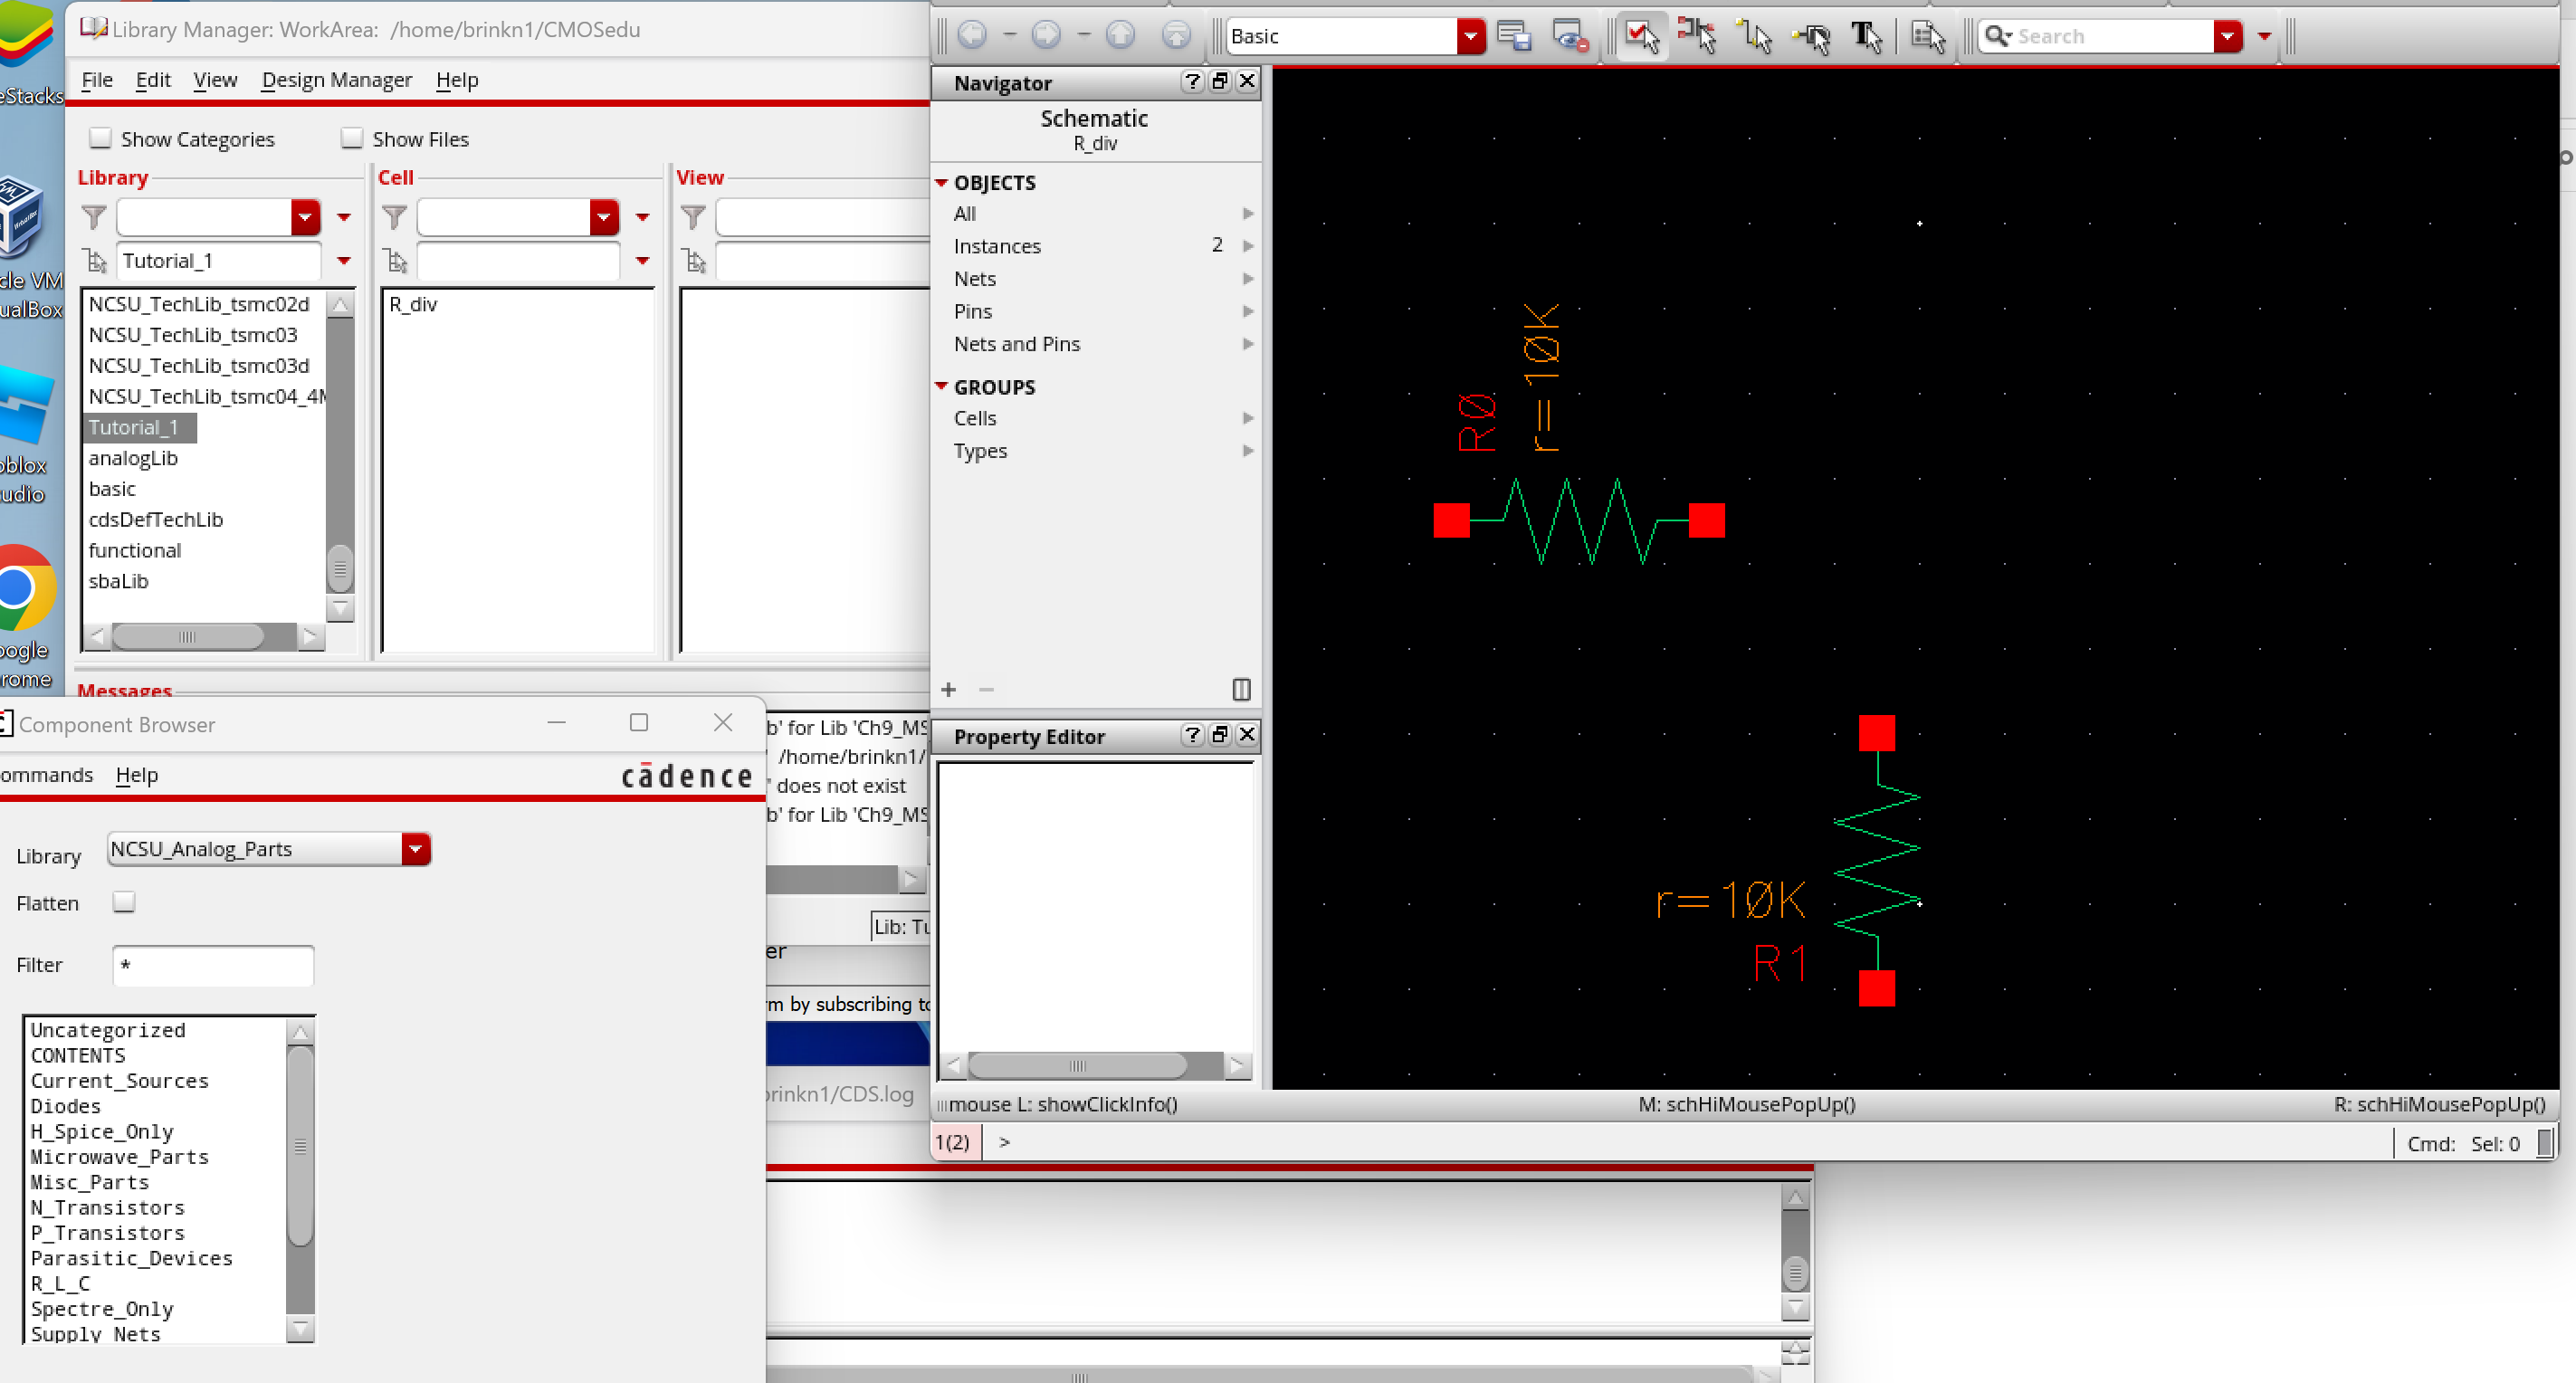Click the Library filter funnel icon
This screenshot has width=2576, height=1383.
pyautogui.click(x=94, y=217)
